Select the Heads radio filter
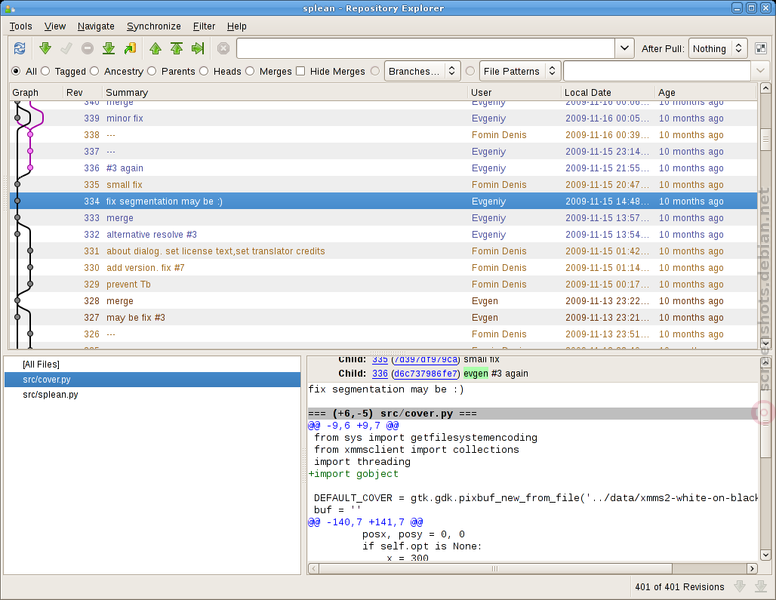776x600 pixels. pyautogui.click(x=204, y=71)
